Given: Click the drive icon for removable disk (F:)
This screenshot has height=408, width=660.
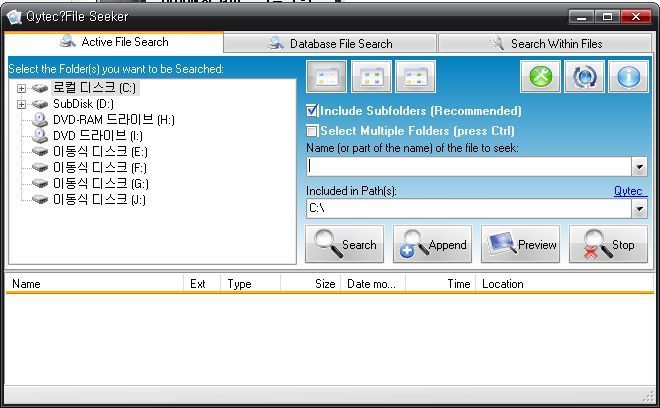Looking at the screenshot, I should pyautogui.click(x=40, y=168).
